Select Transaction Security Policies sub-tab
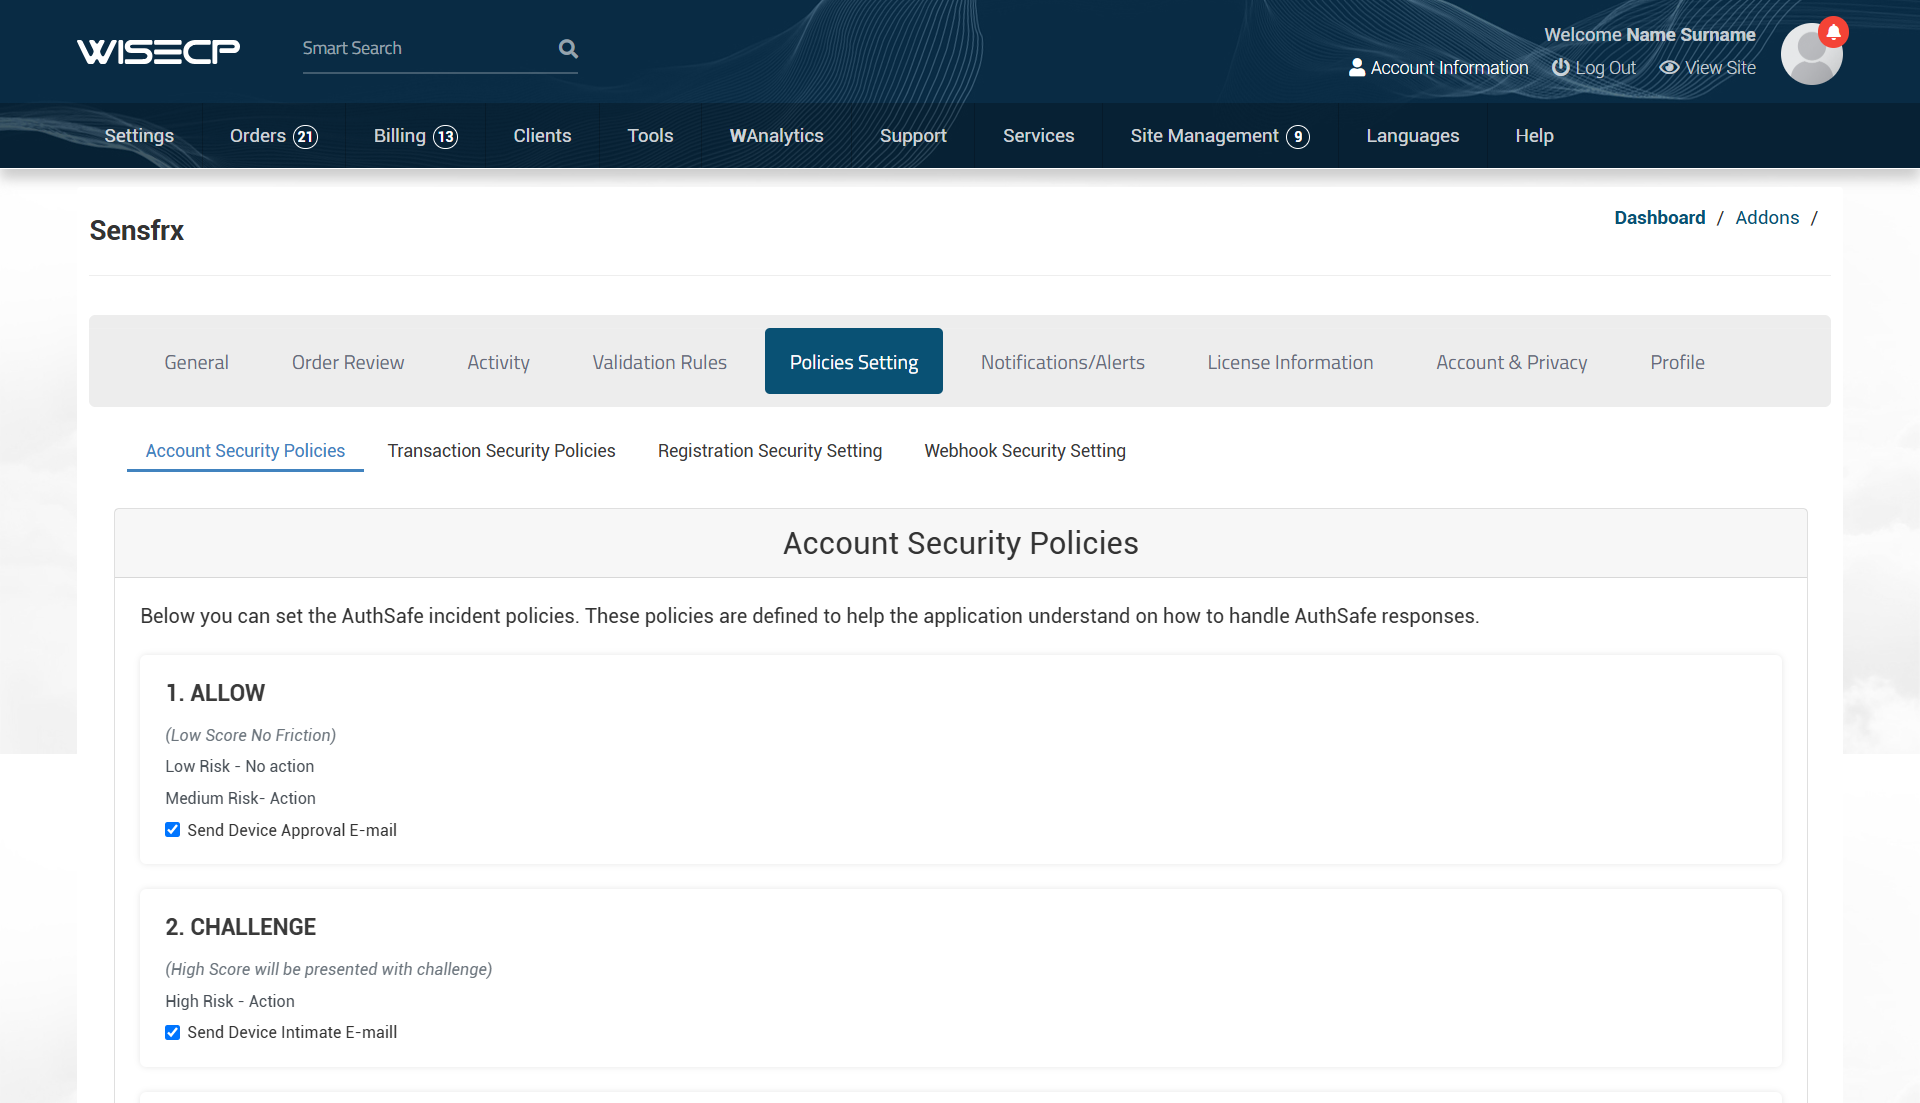 [x=501, y=451]
